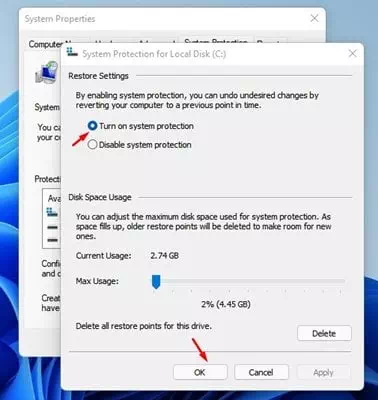
Task: Select the Windows drive icon in protection list
Action: tap(52, 212)
